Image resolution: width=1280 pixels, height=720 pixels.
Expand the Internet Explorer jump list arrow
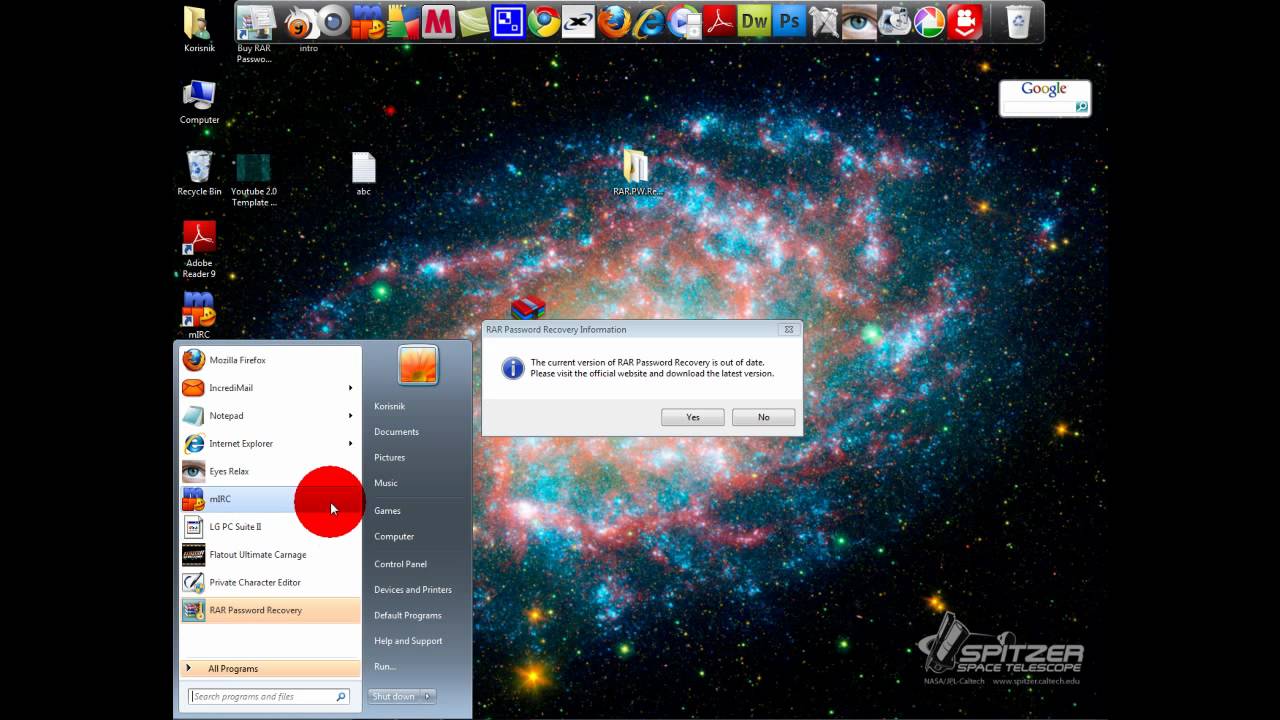click(x=350, y=444)
